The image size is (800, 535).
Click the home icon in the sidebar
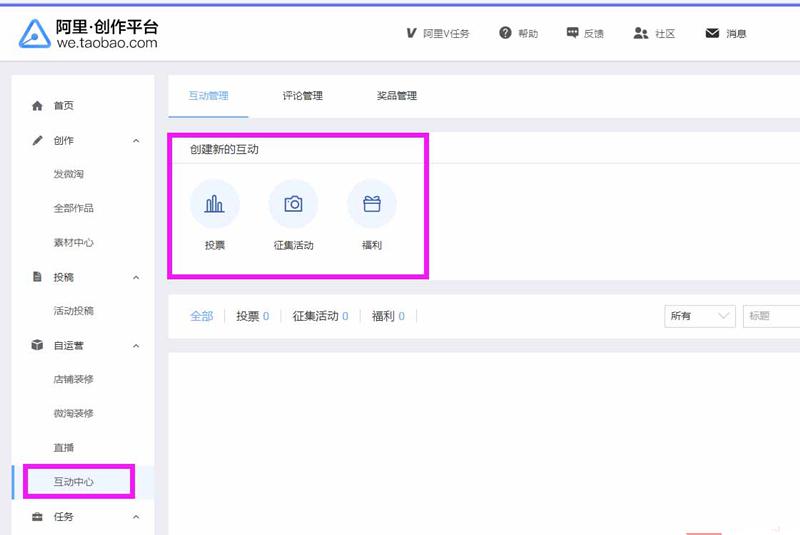tap(37, 106)
